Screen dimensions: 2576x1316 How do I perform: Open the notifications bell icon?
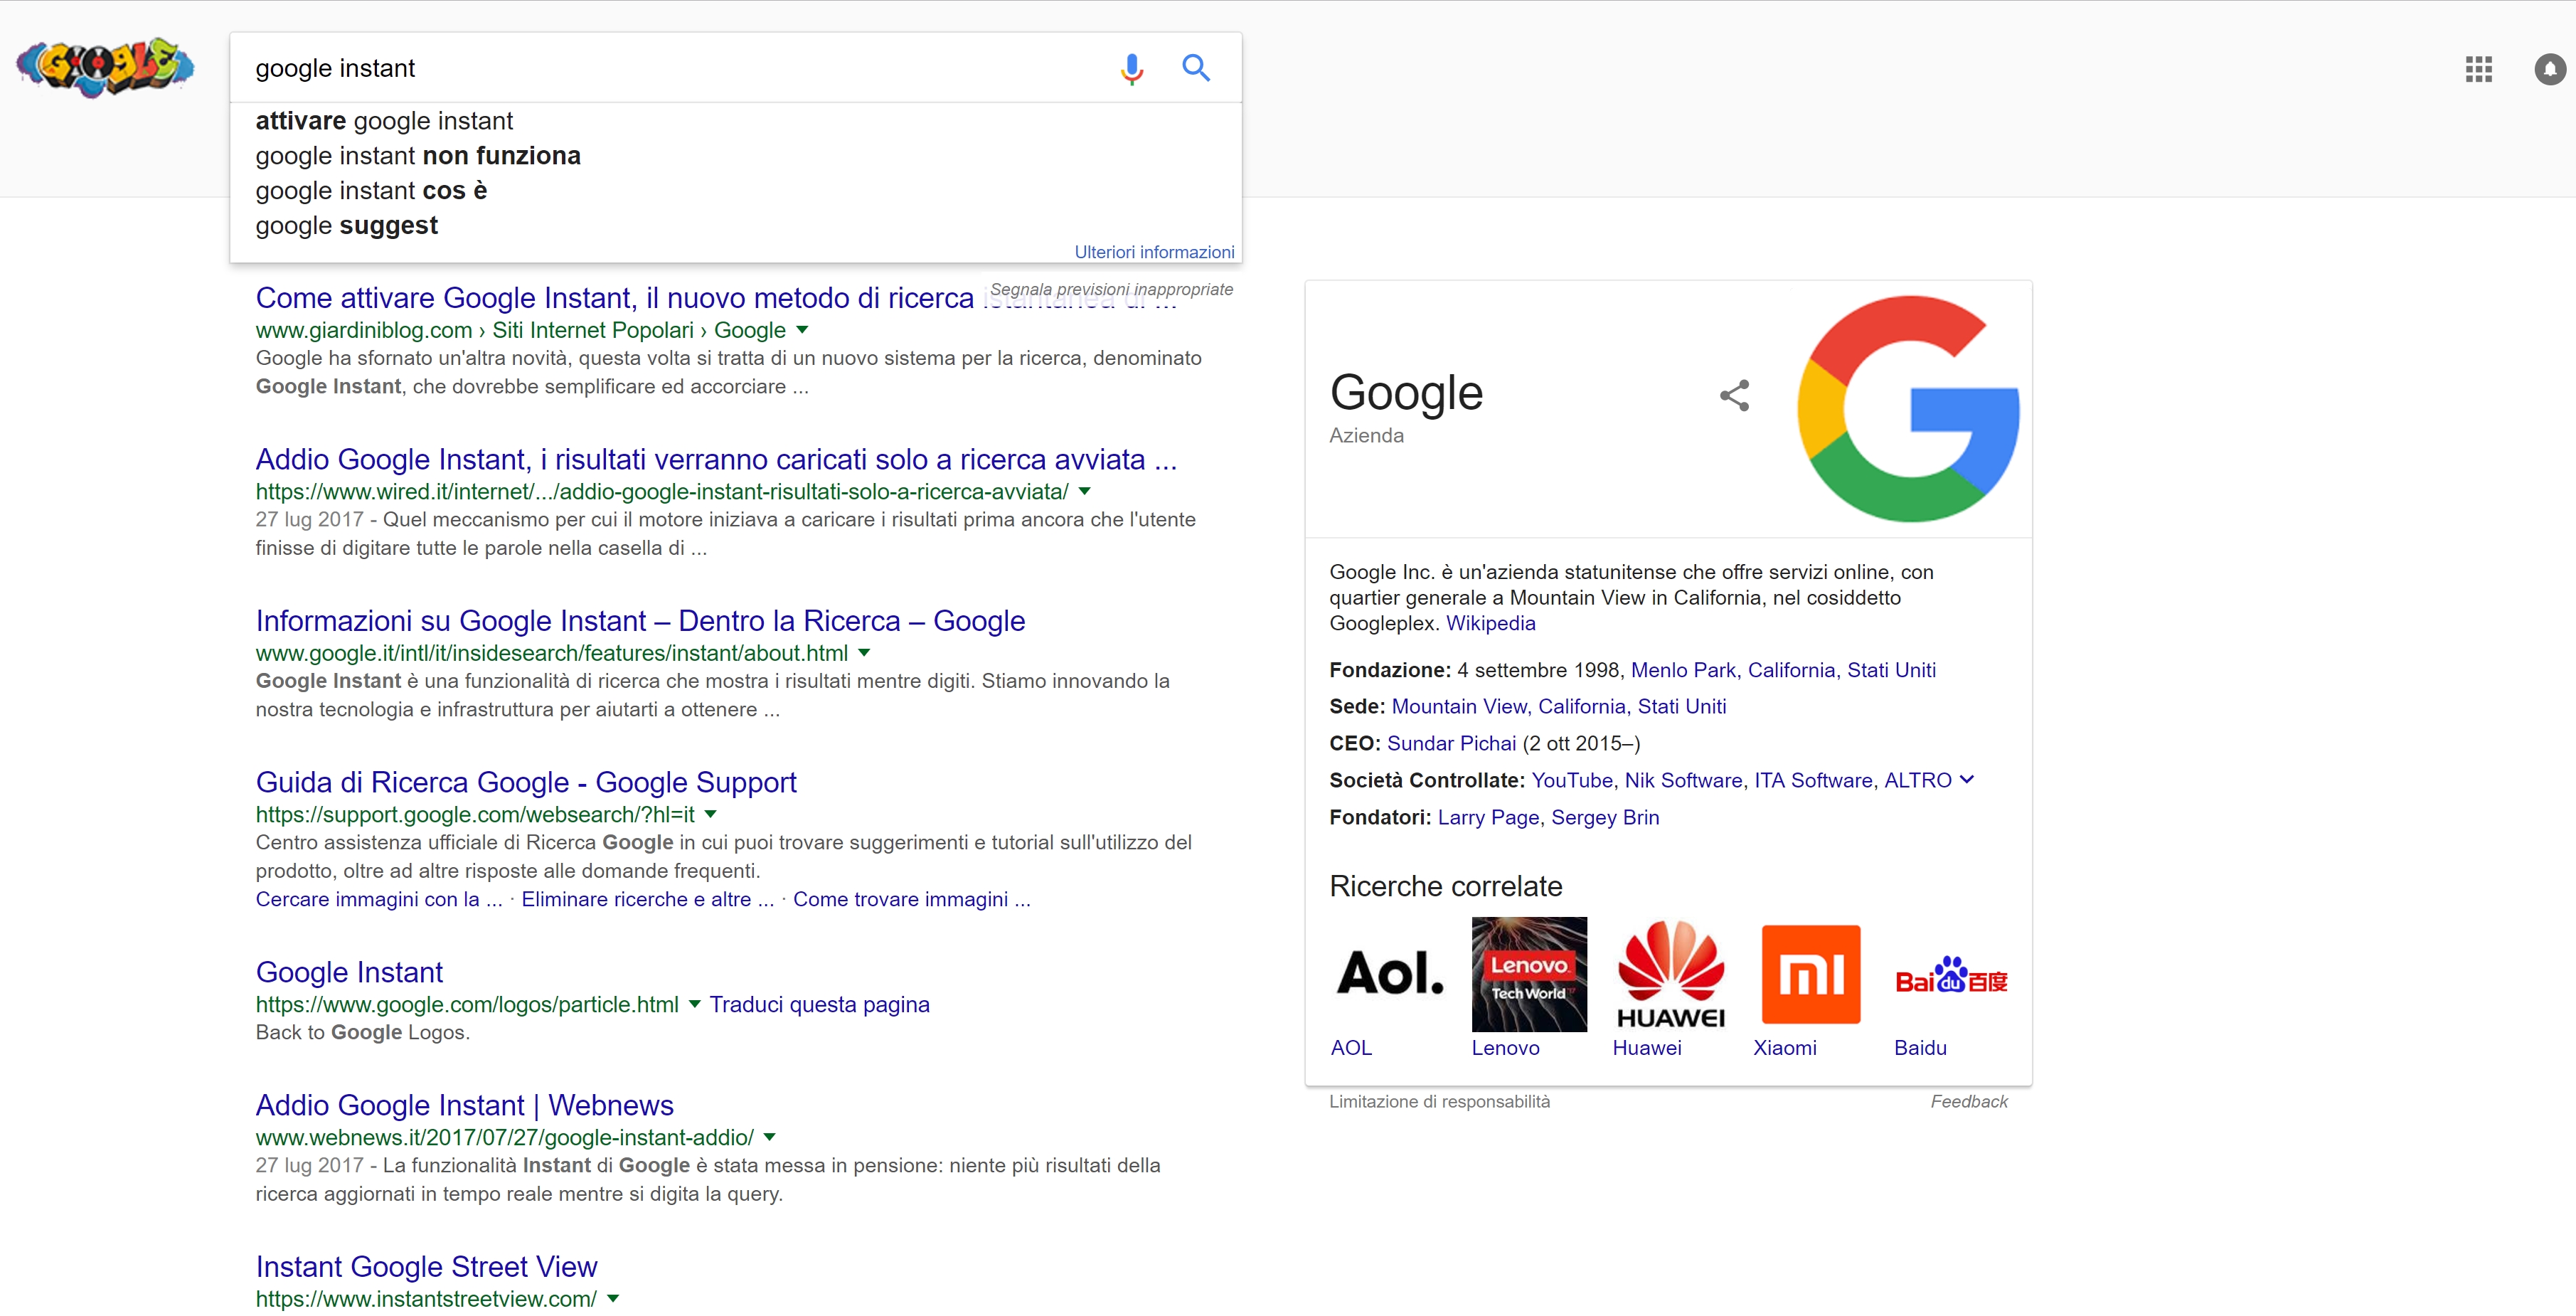[2550, 69]
